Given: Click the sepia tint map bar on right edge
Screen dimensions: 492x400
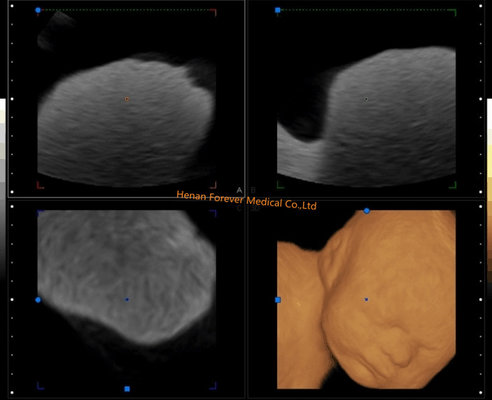Looking at the screenshot, I should pos(489,186).
